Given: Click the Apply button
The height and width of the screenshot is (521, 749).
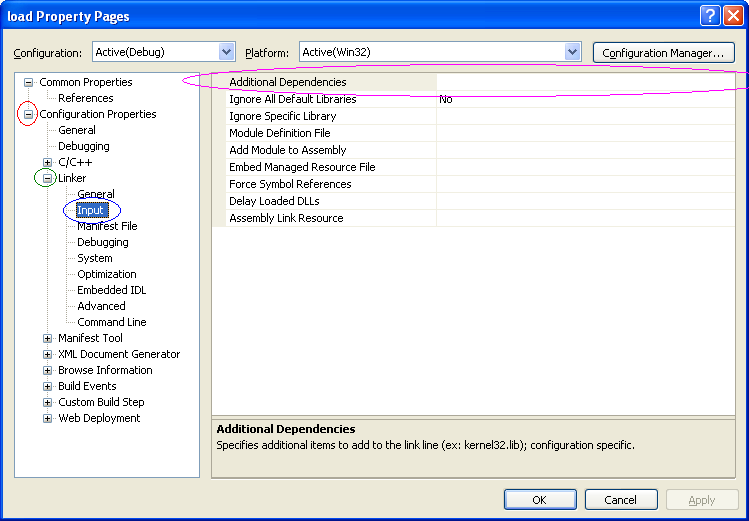Looking at the screenshot, I should coord(702,500).
